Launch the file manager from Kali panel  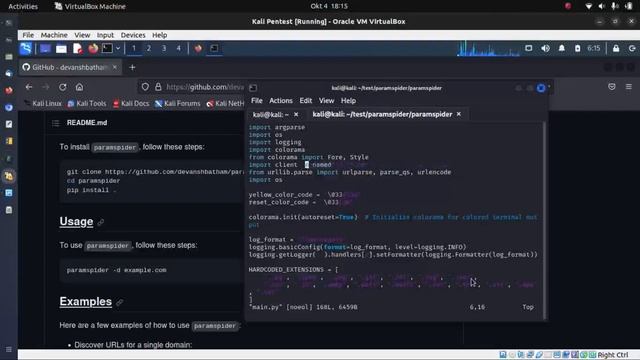click(x=61, y=49)
